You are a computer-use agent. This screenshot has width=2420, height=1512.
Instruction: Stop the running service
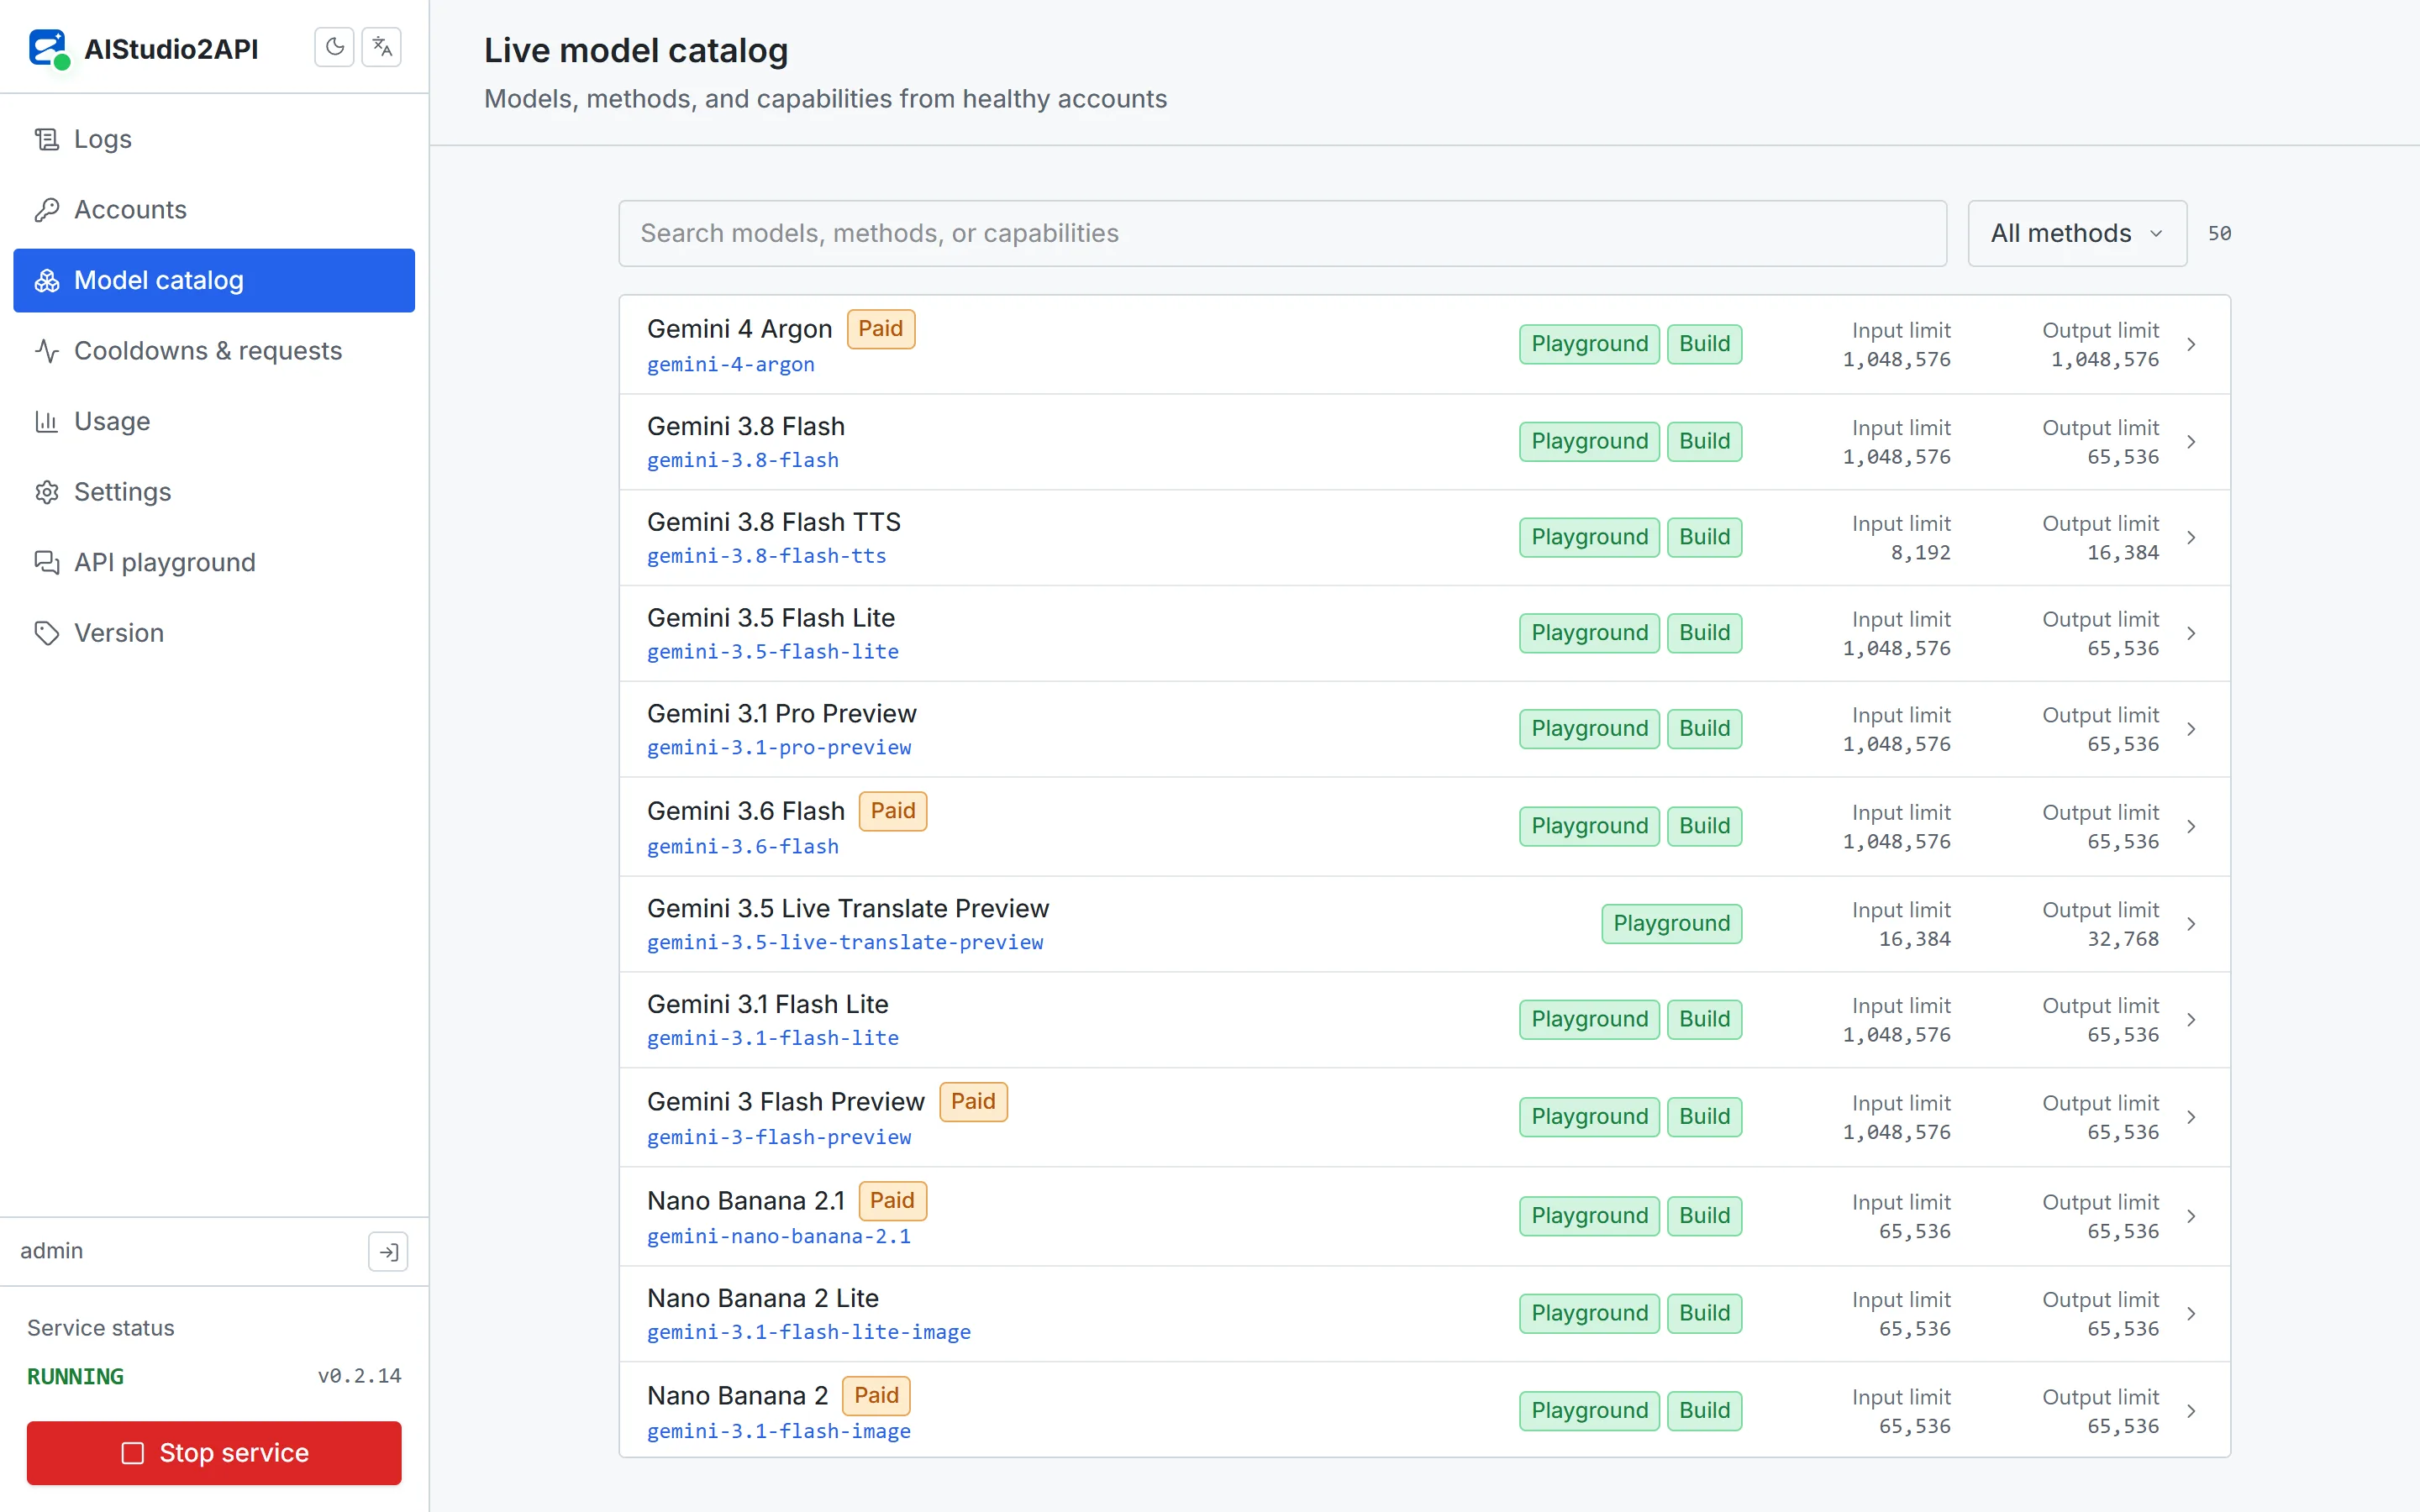click(214, 1452)
